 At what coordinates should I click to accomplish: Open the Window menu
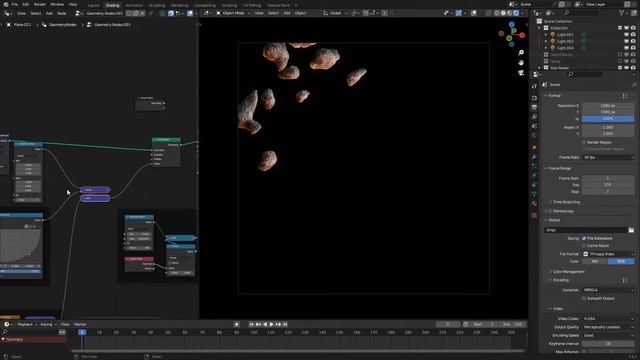57,4
